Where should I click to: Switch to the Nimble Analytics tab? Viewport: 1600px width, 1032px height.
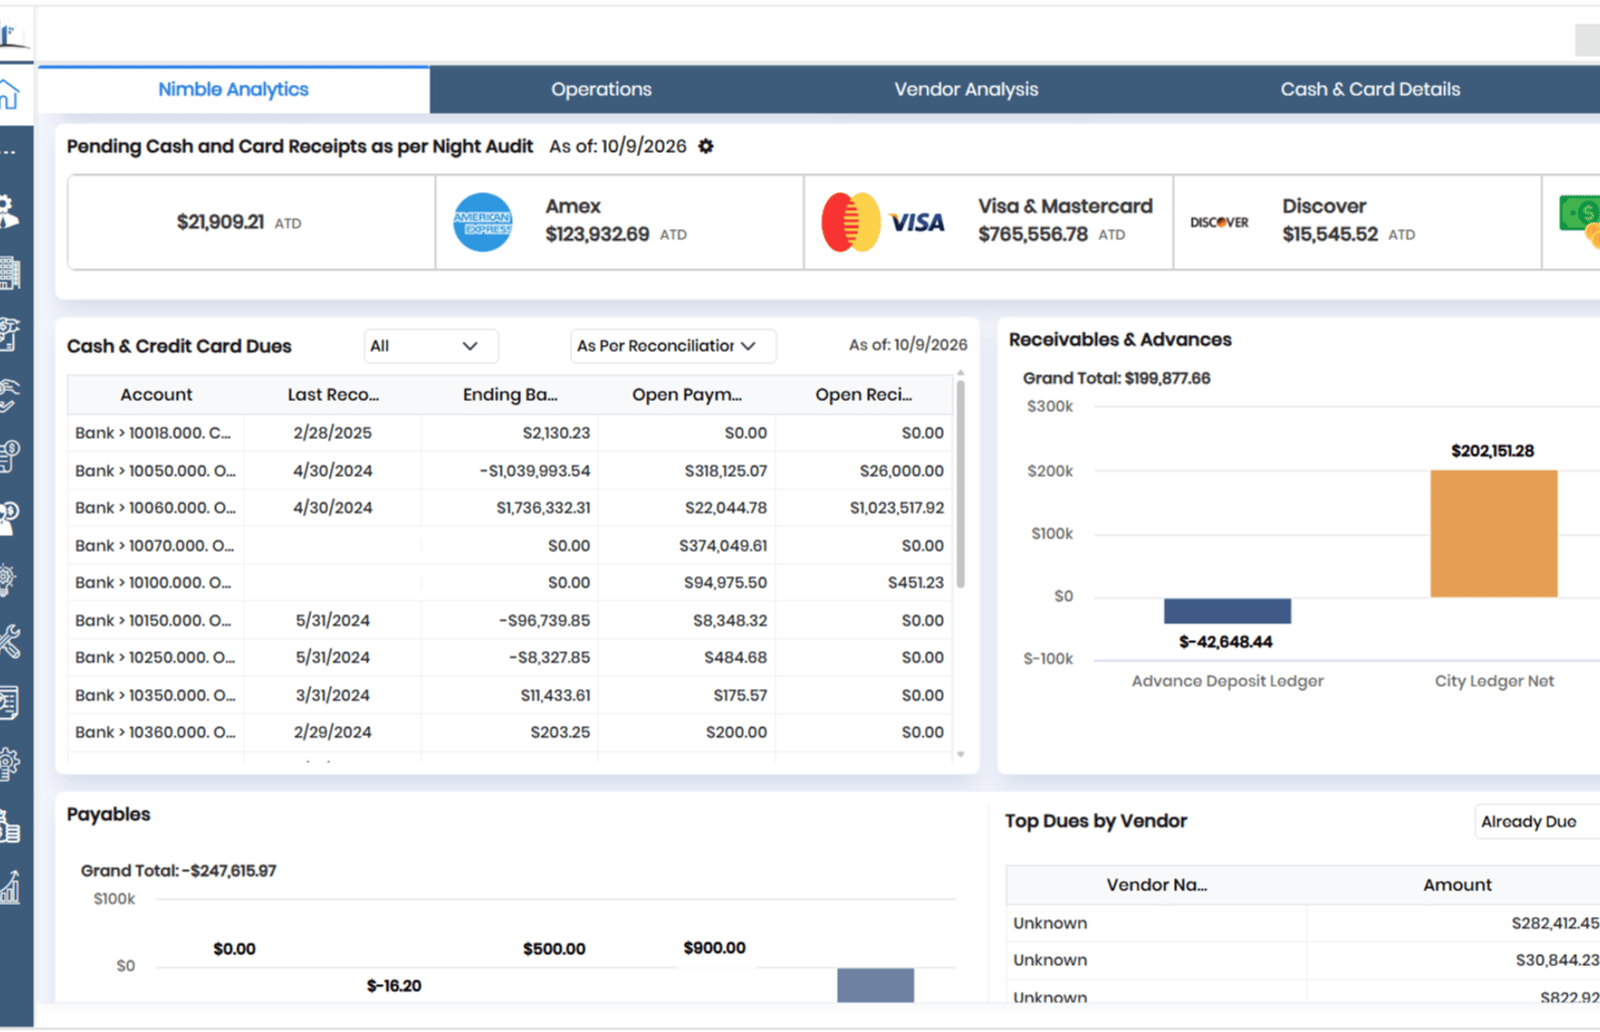233,89
